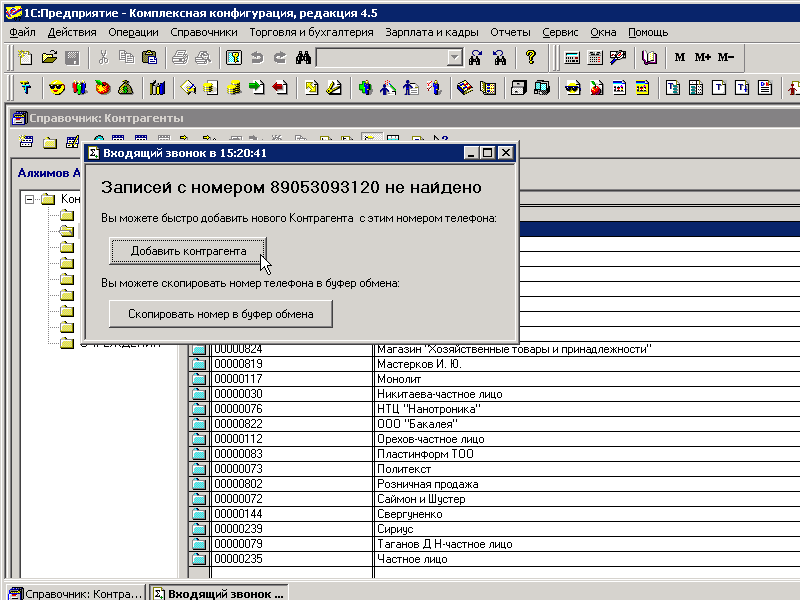Click the M+ memory add button

coord(703,58)
